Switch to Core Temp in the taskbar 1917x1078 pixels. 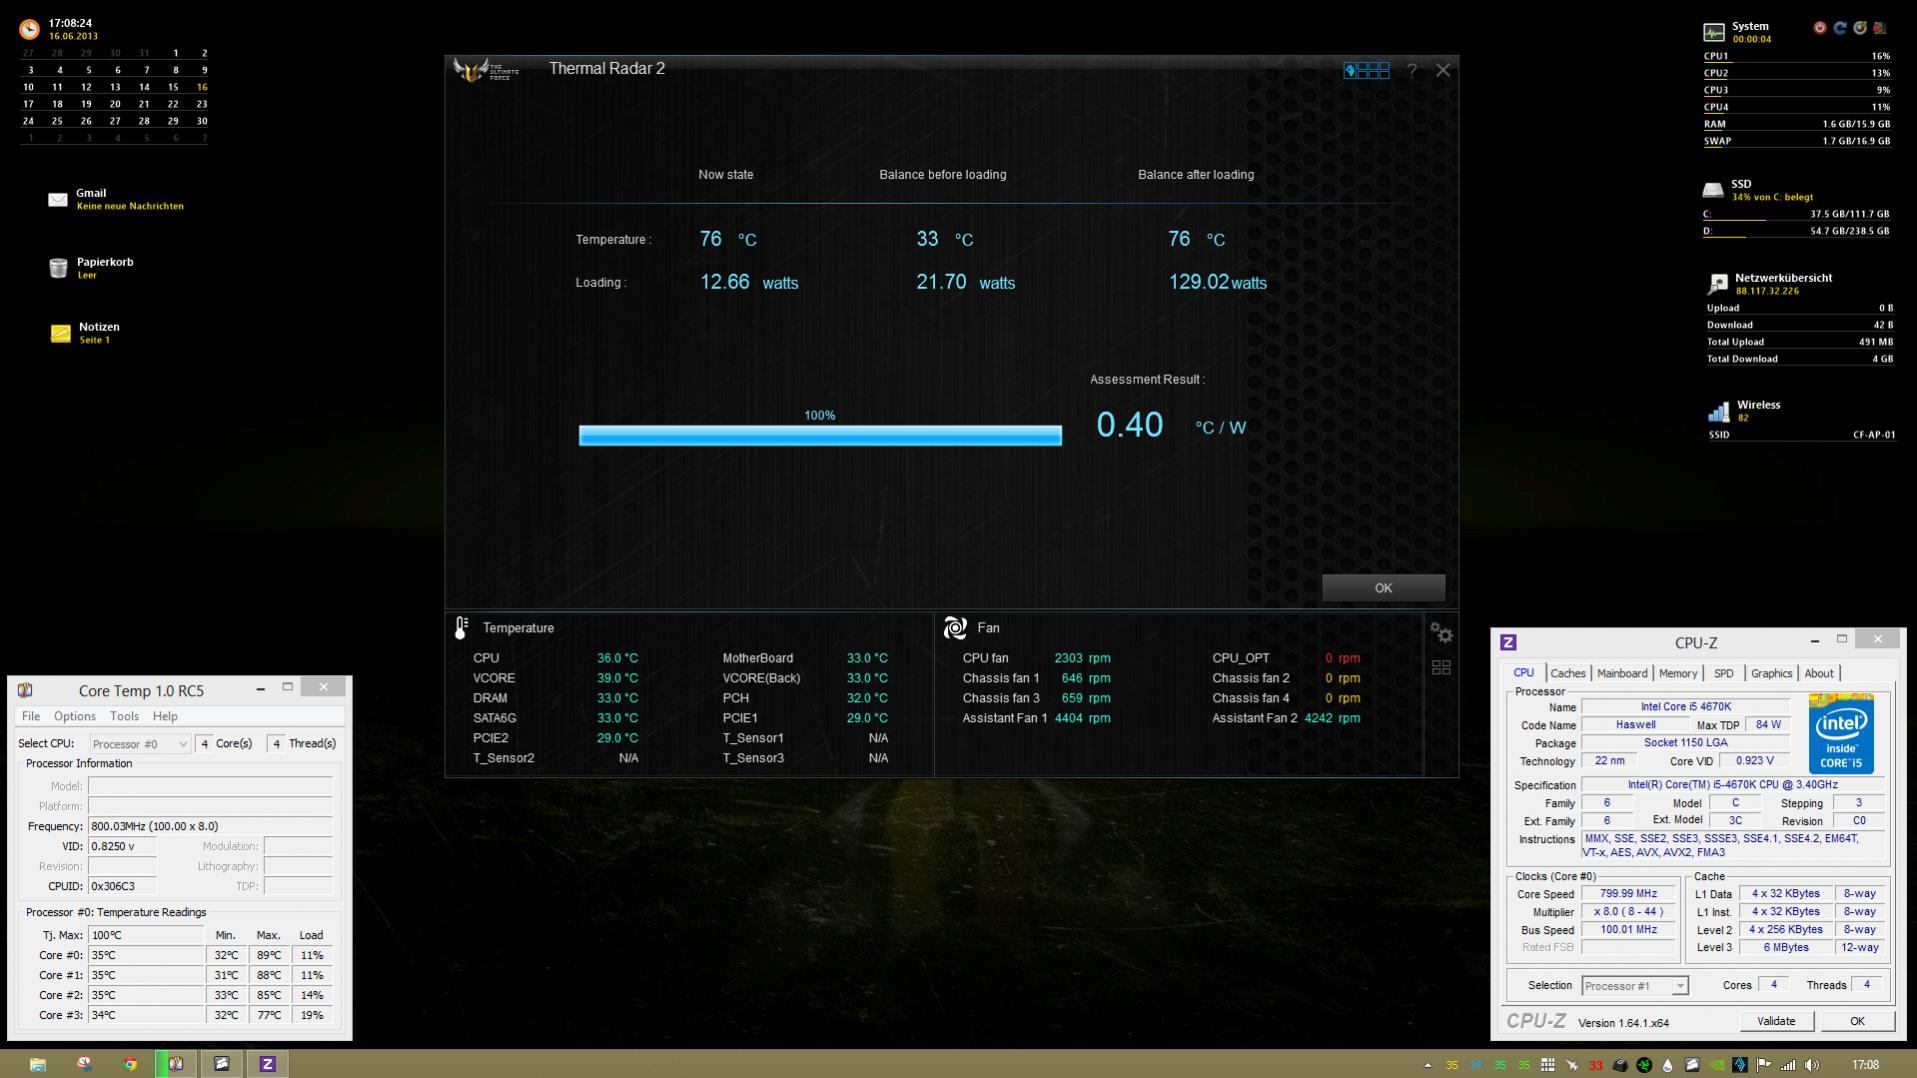pos(176,1064)
